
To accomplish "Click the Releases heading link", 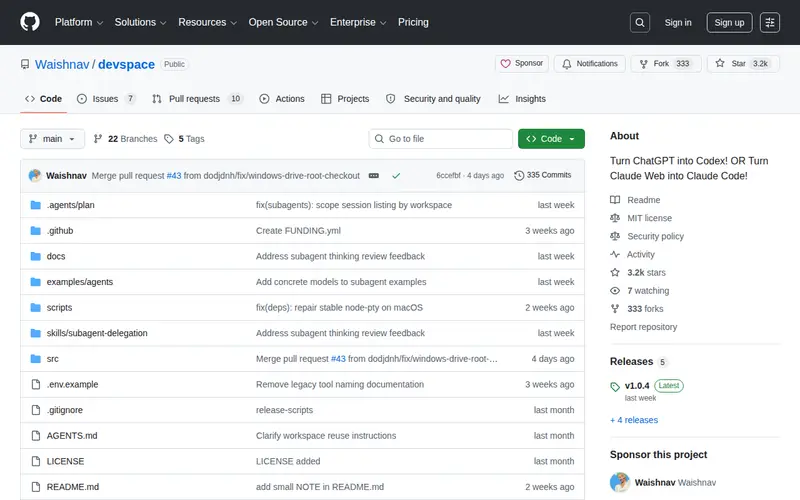I will point(631,361).
